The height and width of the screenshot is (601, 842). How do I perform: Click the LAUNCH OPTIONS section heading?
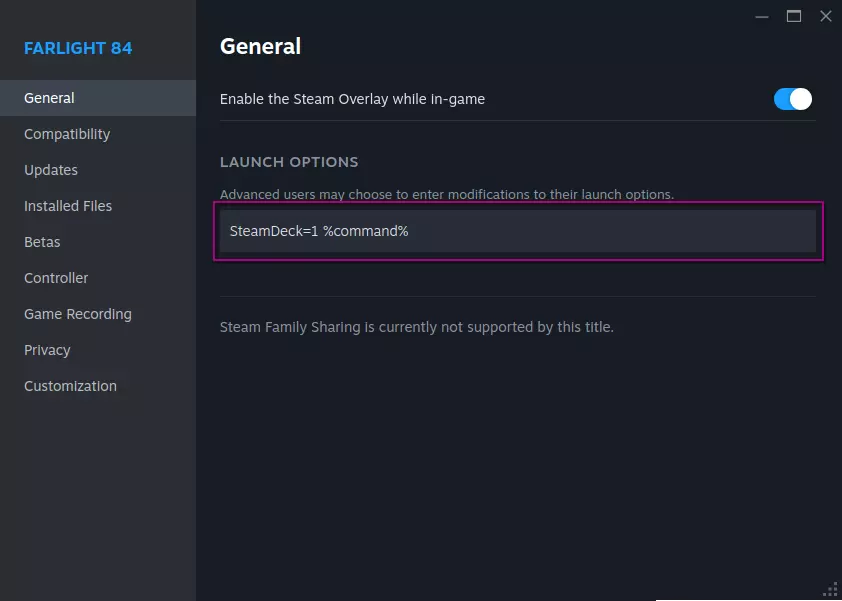[x=289, y=162]
